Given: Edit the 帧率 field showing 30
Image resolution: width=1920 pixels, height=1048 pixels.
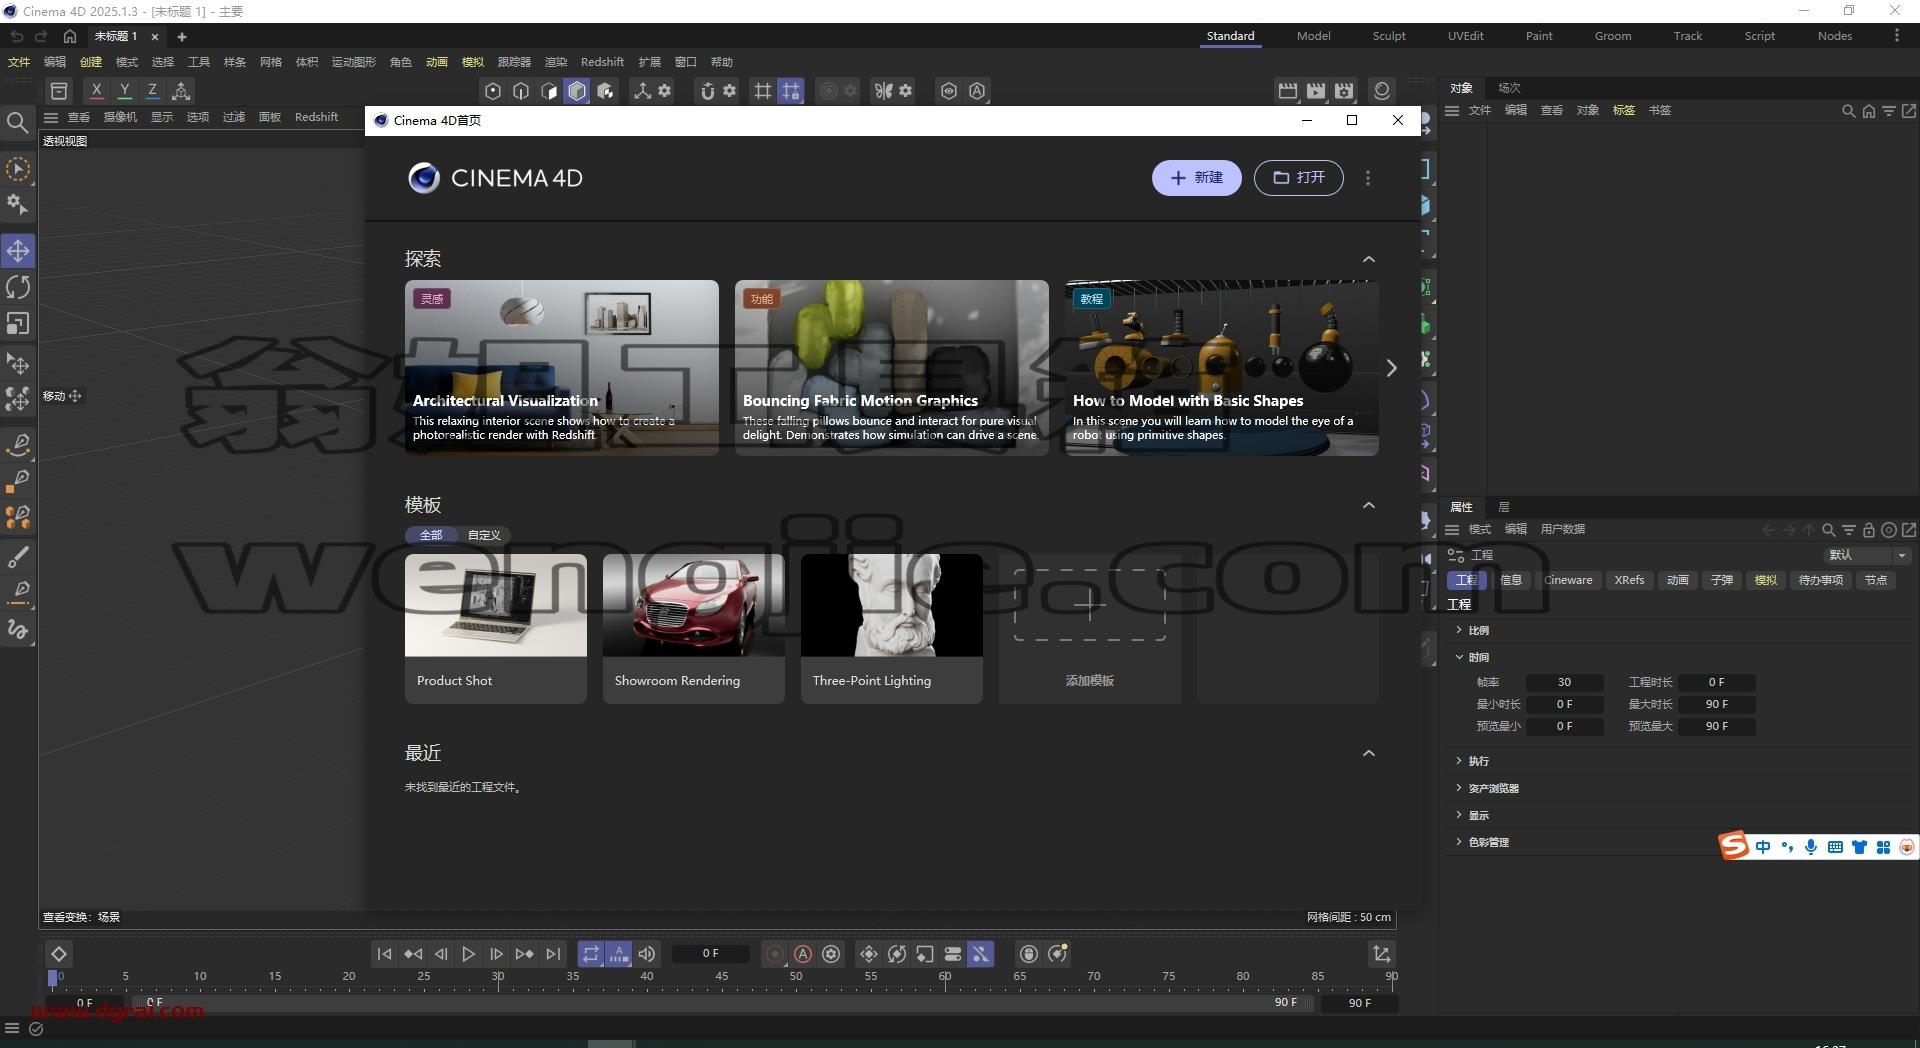Looking at the screenshot, I should [x=1564, y=682].
